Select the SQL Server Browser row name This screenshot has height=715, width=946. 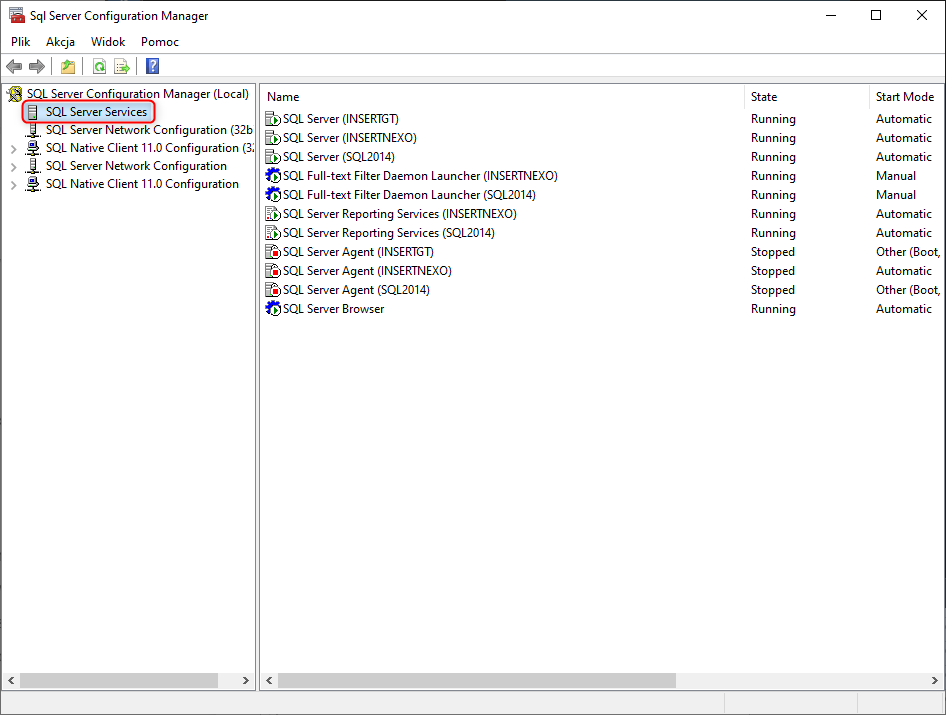334,309
